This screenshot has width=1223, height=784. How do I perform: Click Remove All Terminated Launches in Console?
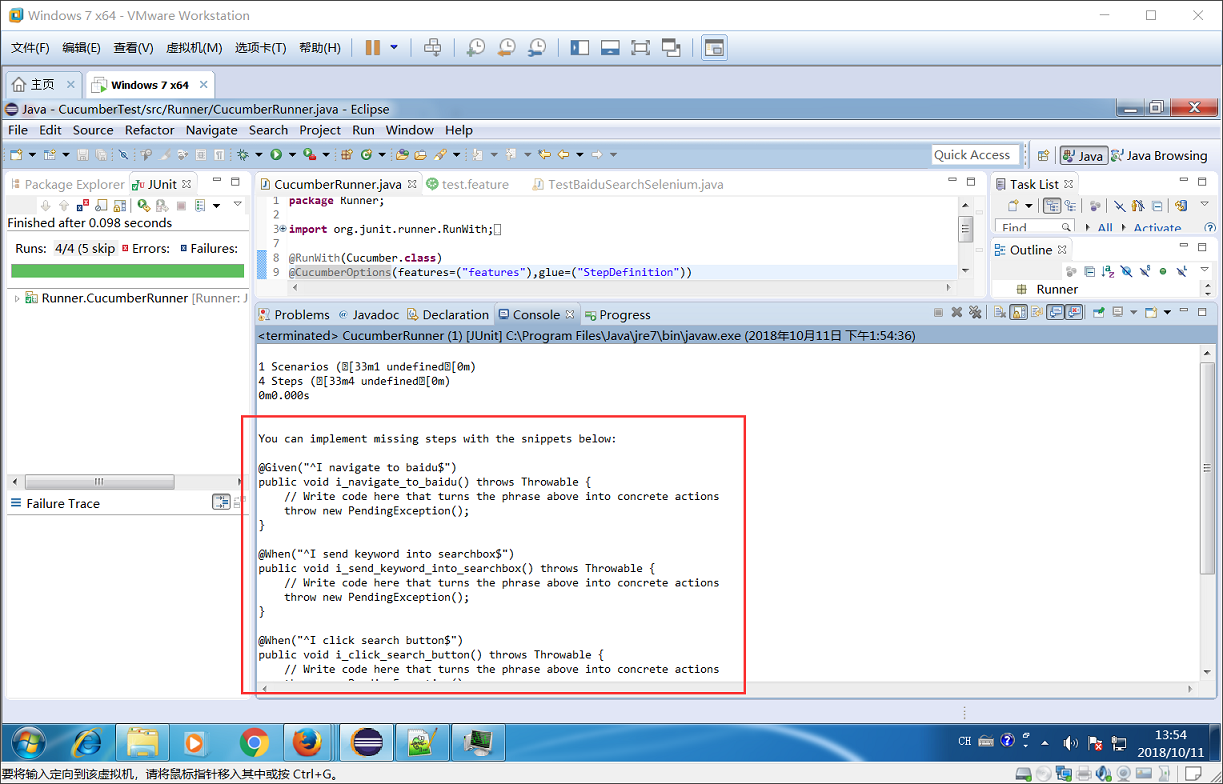974,313
